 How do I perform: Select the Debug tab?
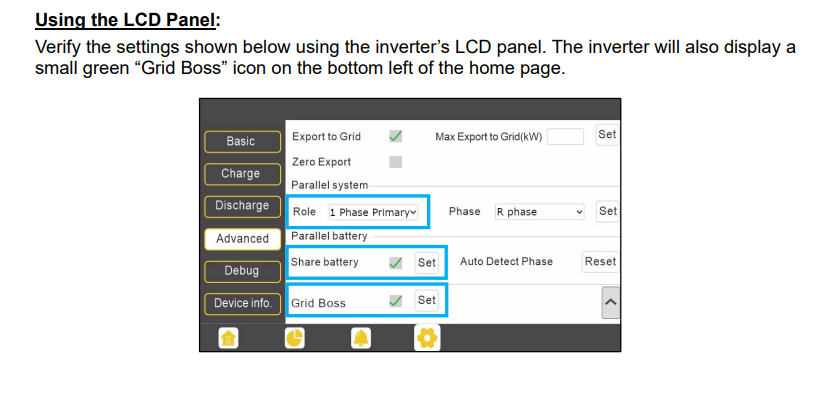(x=241, y=271)
